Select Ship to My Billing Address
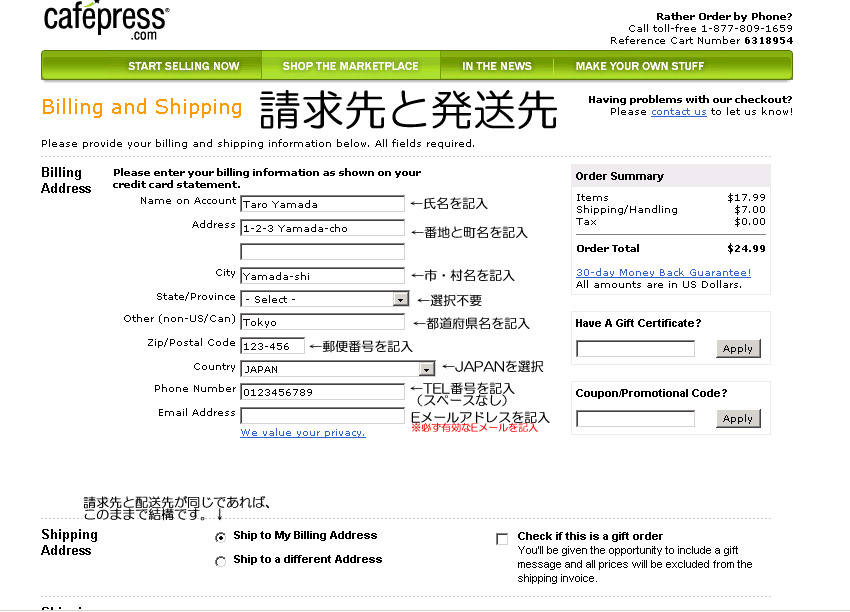The width and height of the screenshot is (850, 612). [x=220, y=537]
